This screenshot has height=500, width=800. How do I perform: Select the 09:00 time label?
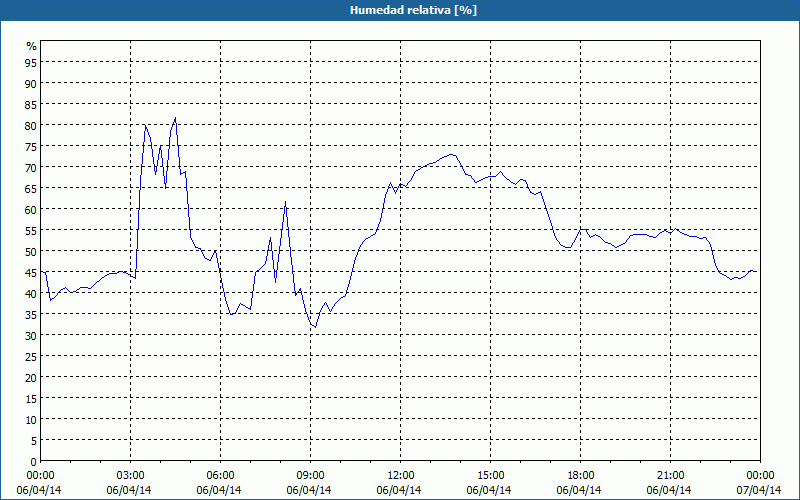pyautogui.click(x=310, y=476)
